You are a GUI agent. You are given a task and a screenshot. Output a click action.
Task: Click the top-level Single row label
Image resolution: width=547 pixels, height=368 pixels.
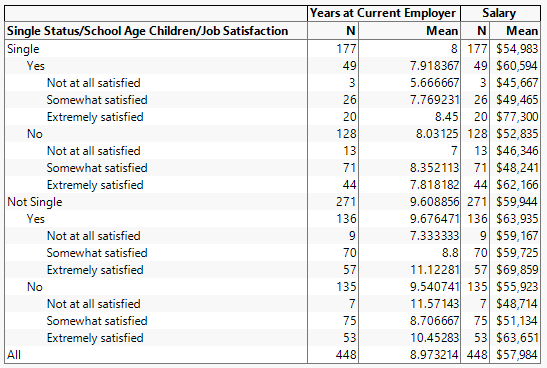click(x=23, y=49)
